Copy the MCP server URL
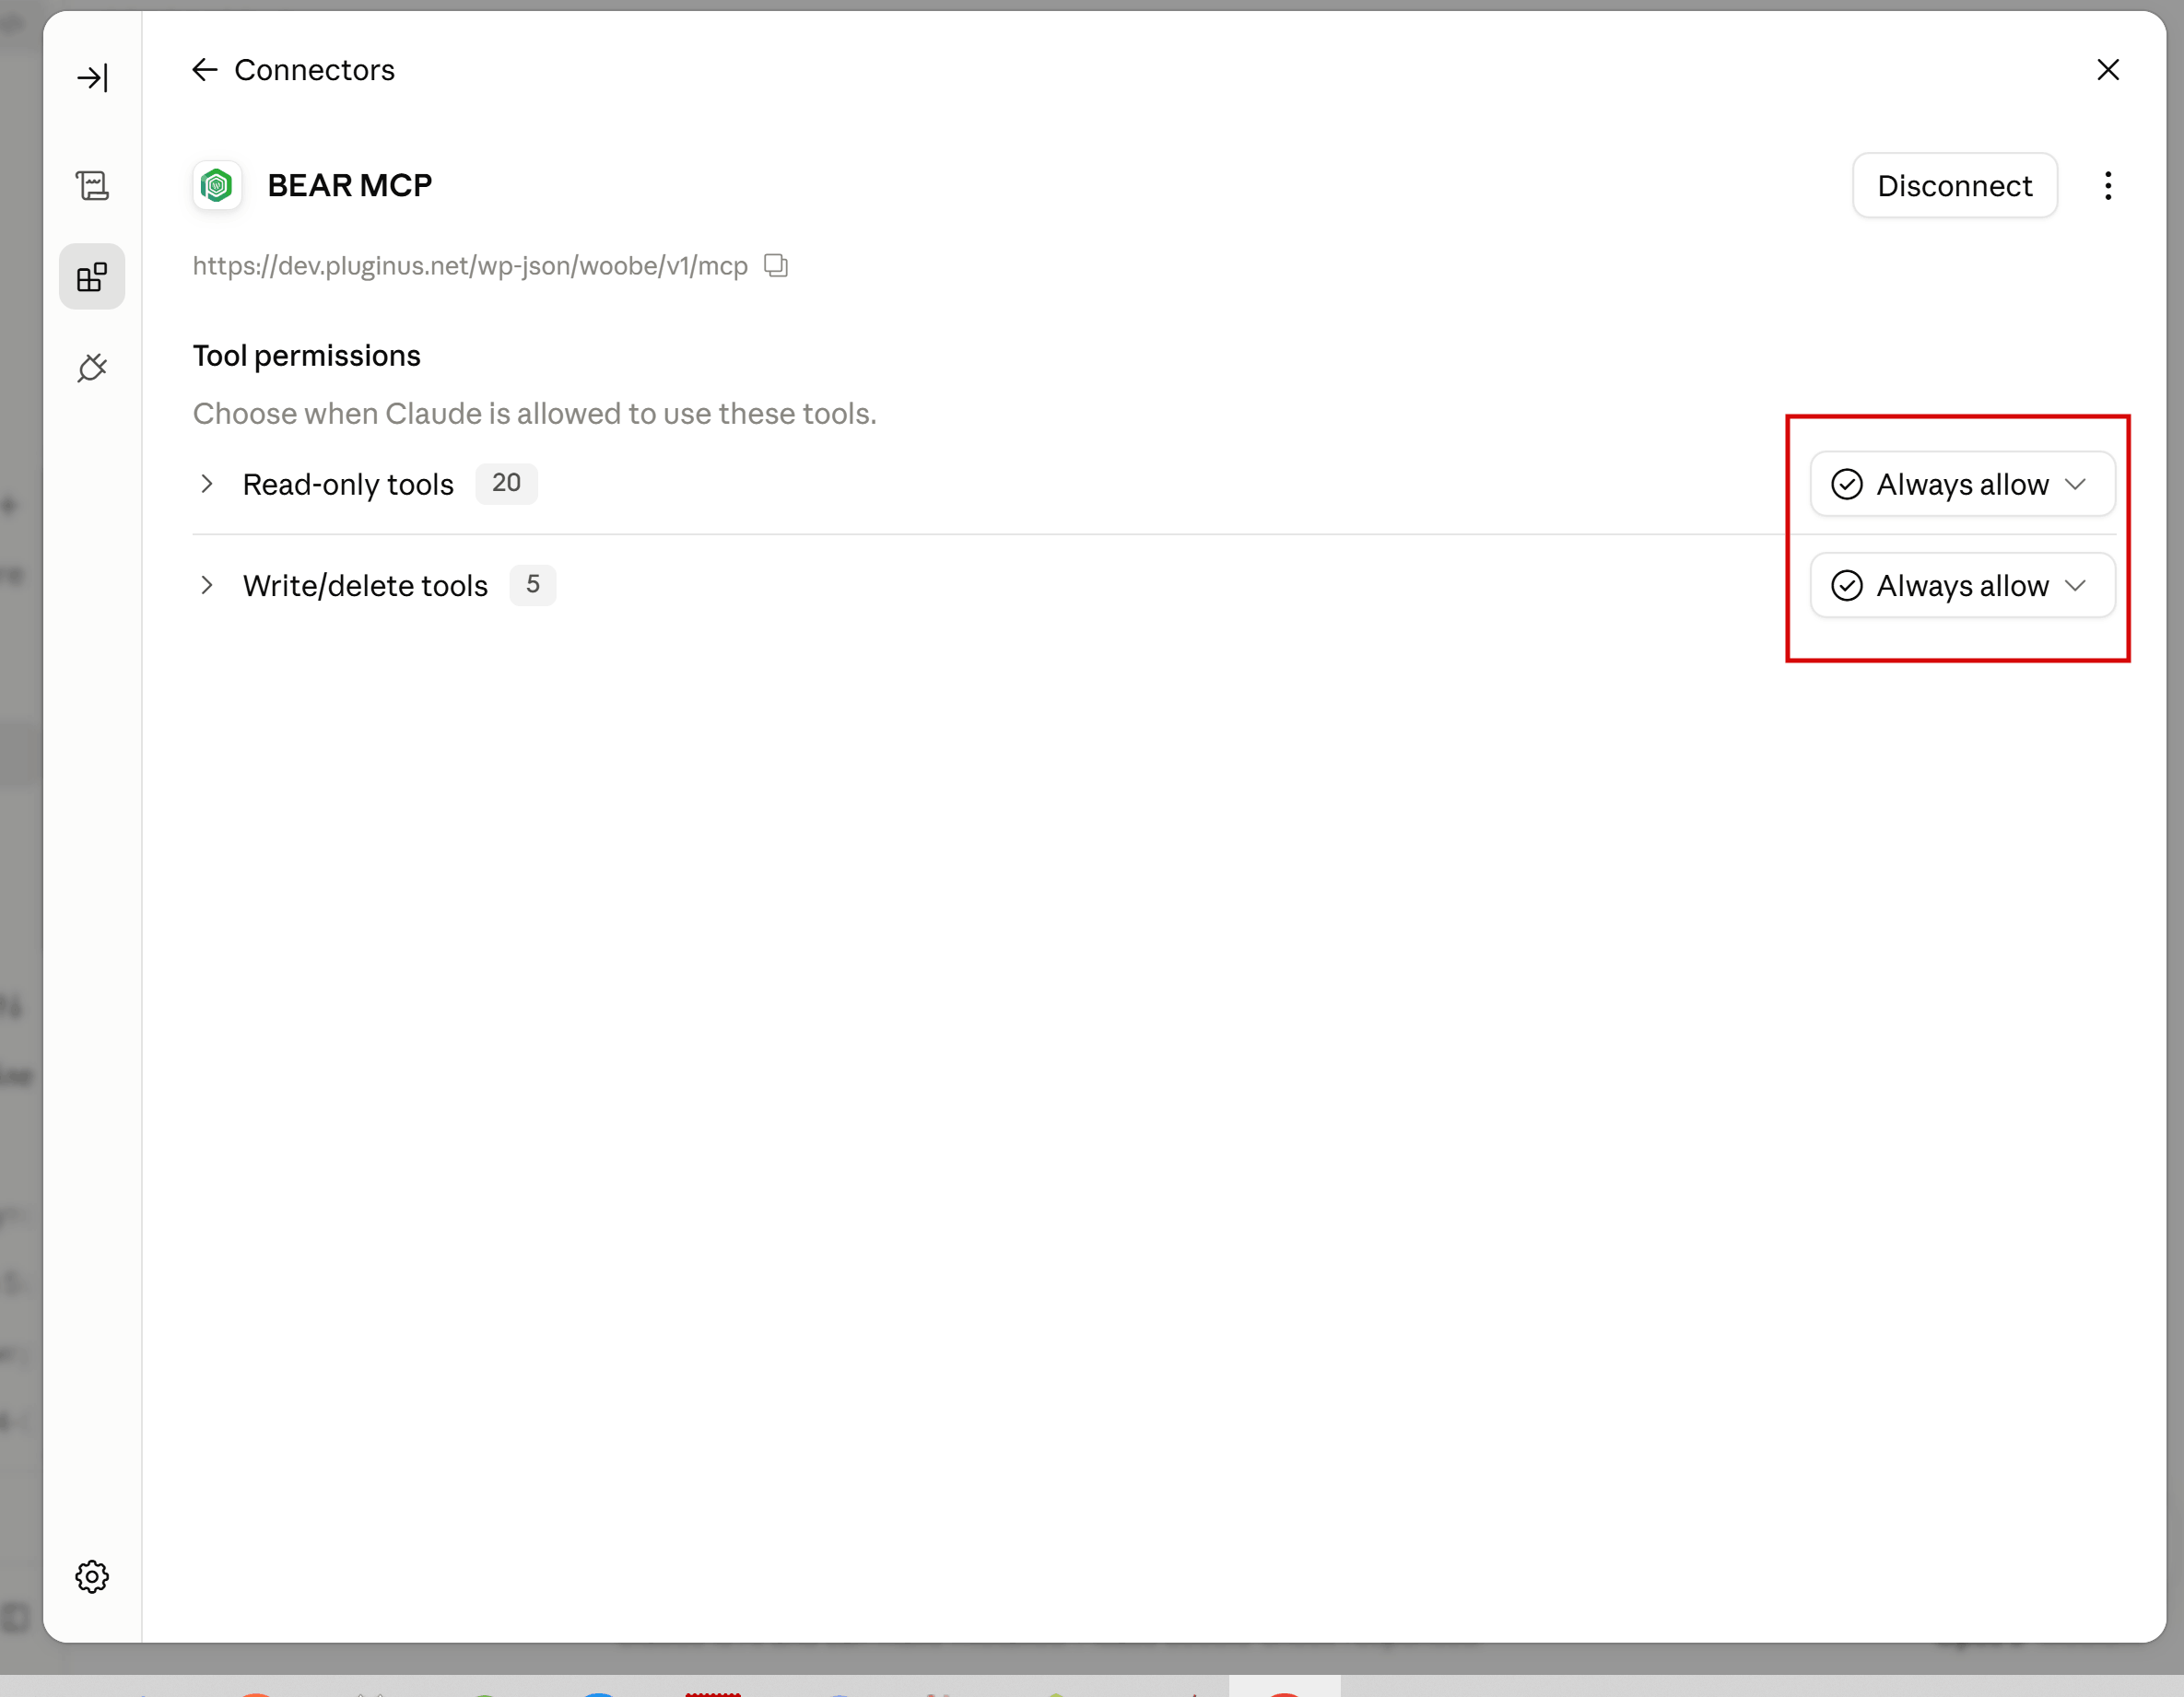 tap(776, 266)
